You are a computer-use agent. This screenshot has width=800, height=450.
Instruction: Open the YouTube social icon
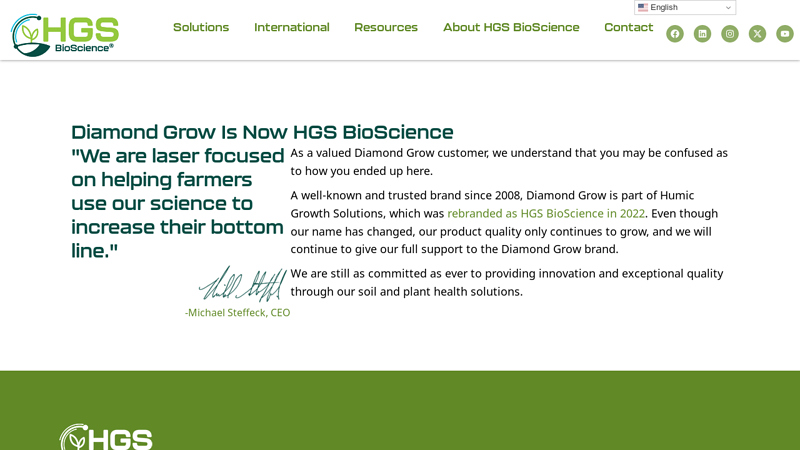[x=785, y=34]
